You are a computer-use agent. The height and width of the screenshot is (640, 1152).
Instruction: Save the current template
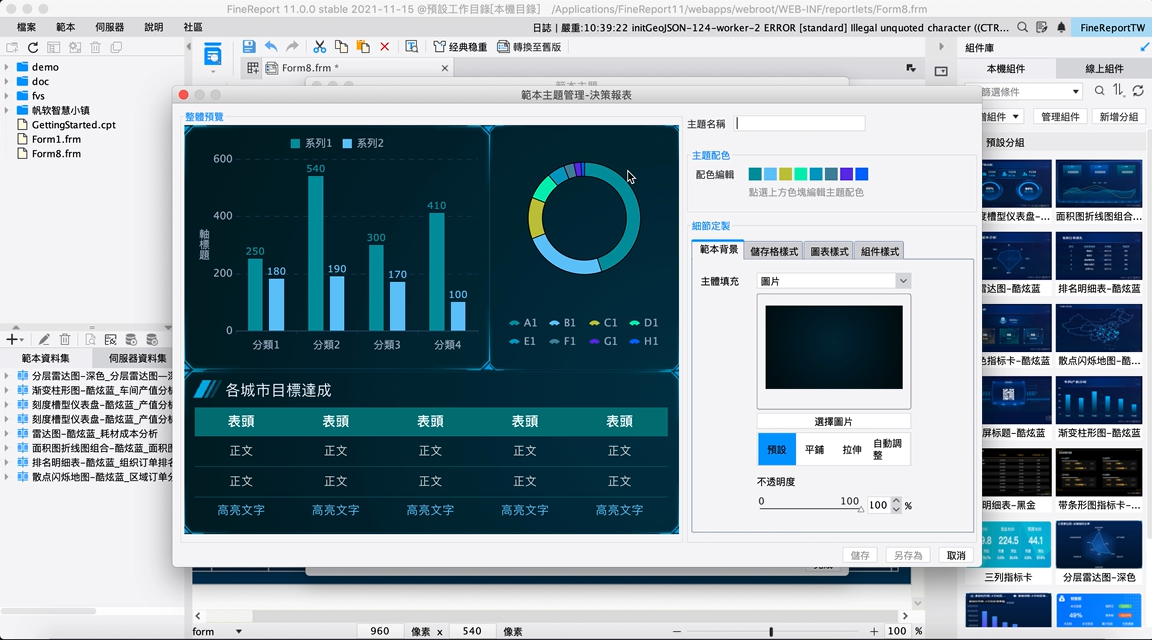[248, 46]
